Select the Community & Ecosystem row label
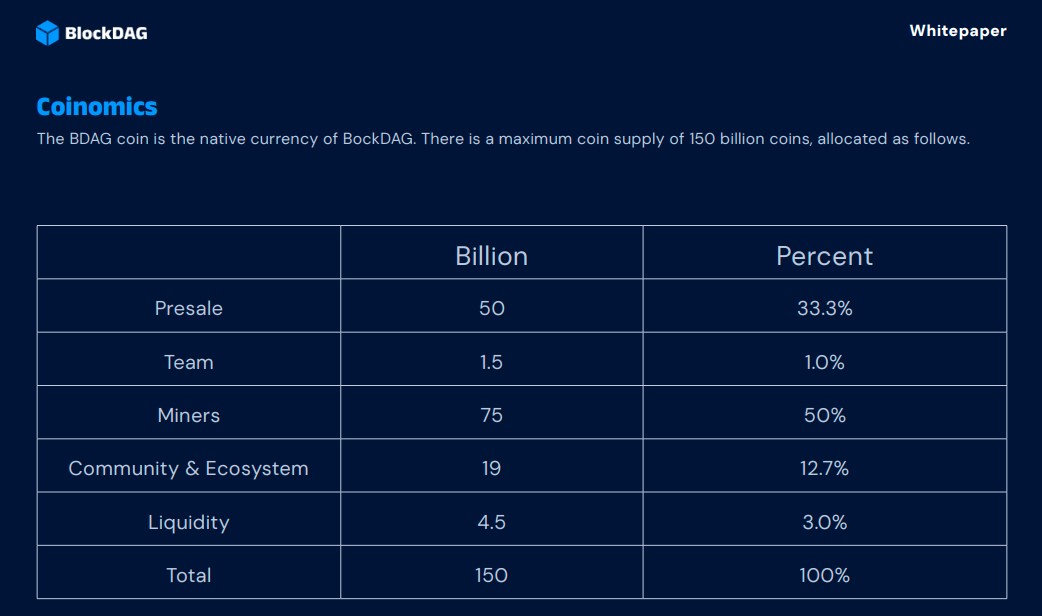This screenshot has height=616, width=1042. tap(188, 468)
